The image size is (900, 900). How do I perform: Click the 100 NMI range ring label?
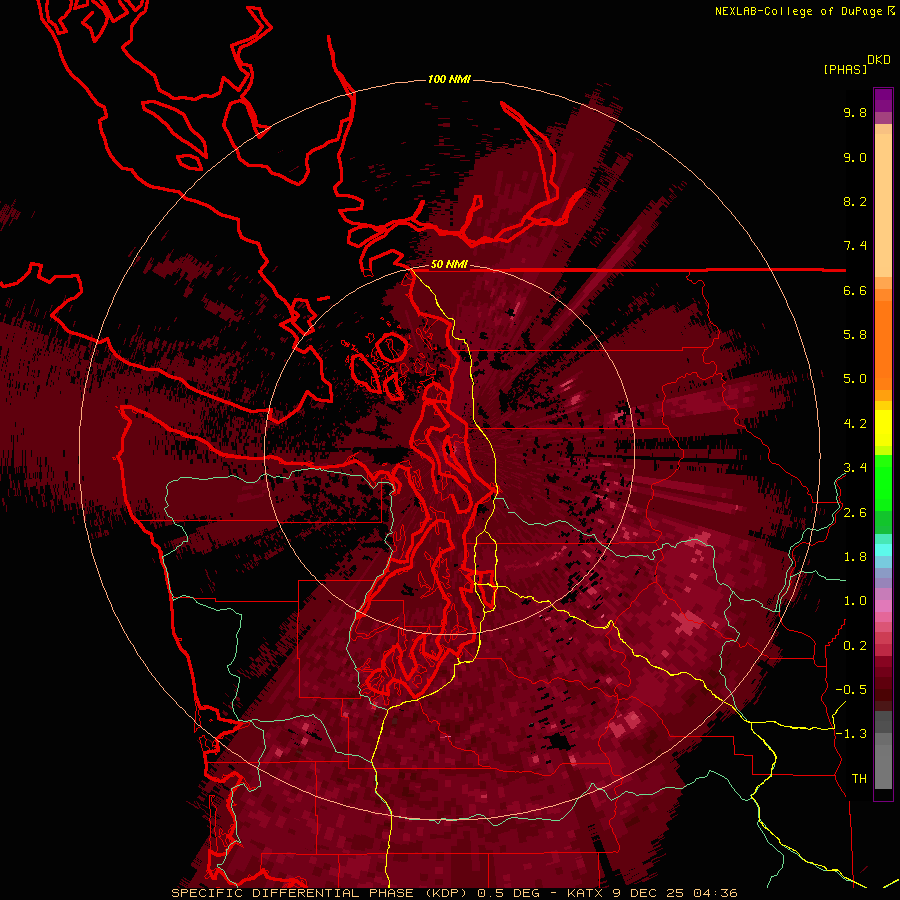pos(449,79)
